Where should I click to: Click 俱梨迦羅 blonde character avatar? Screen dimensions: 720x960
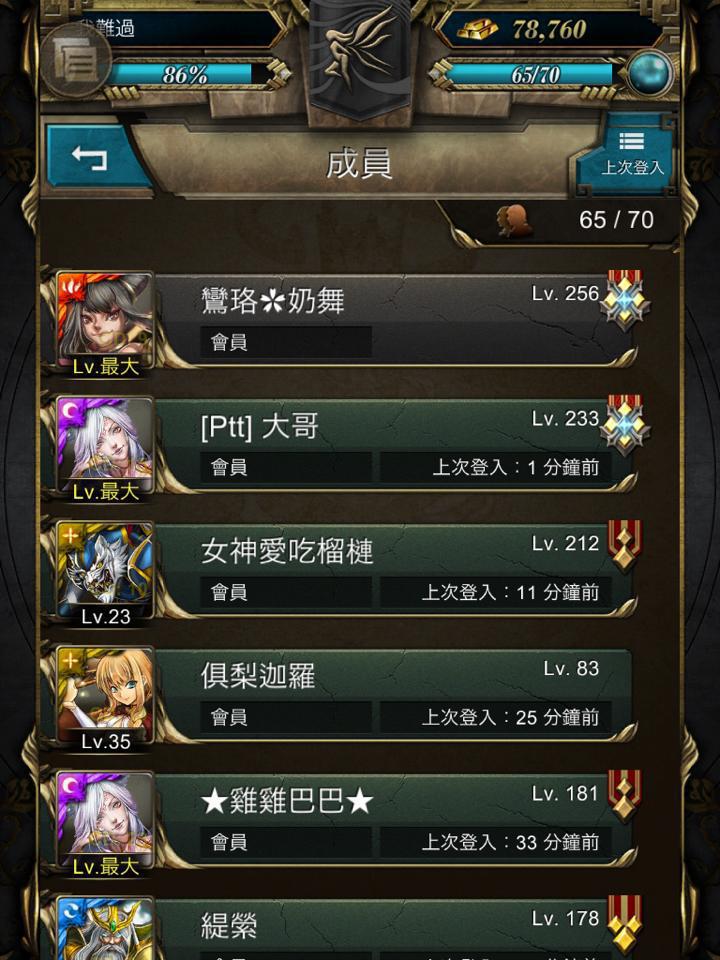click(x=105, y=697)
